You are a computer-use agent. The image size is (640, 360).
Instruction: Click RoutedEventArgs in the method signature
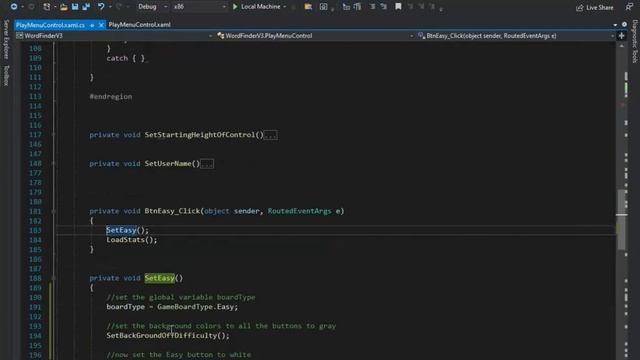click(x=300, y=211)
